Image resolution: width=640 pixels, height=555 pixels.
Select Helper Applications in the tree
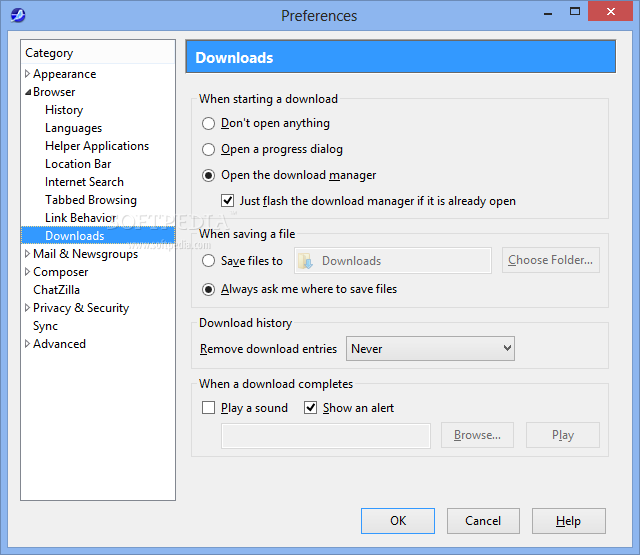pos(97,146)
